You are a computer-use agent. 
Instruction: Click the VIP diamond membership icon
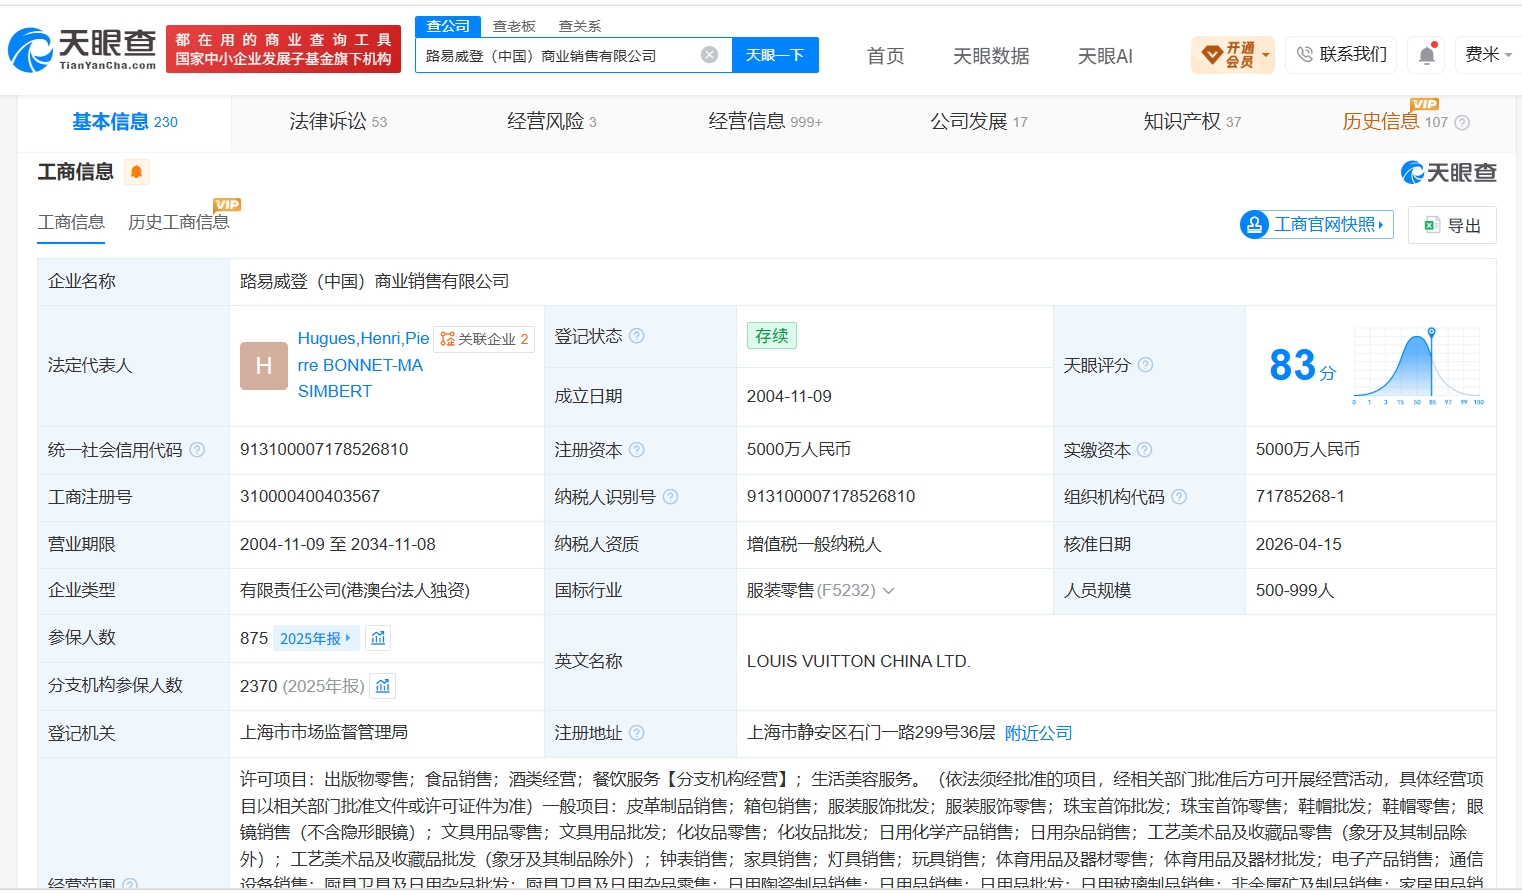point(1212,54)
